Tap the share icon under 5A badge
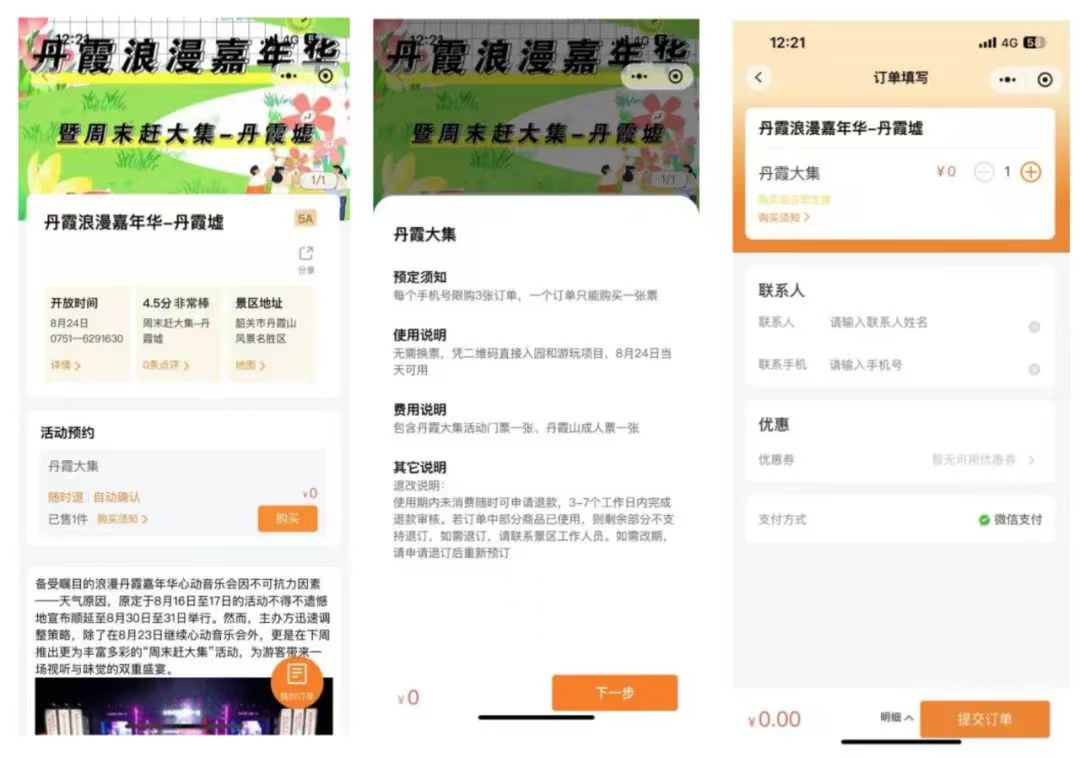1080x758 pixels. click(306, 254)
